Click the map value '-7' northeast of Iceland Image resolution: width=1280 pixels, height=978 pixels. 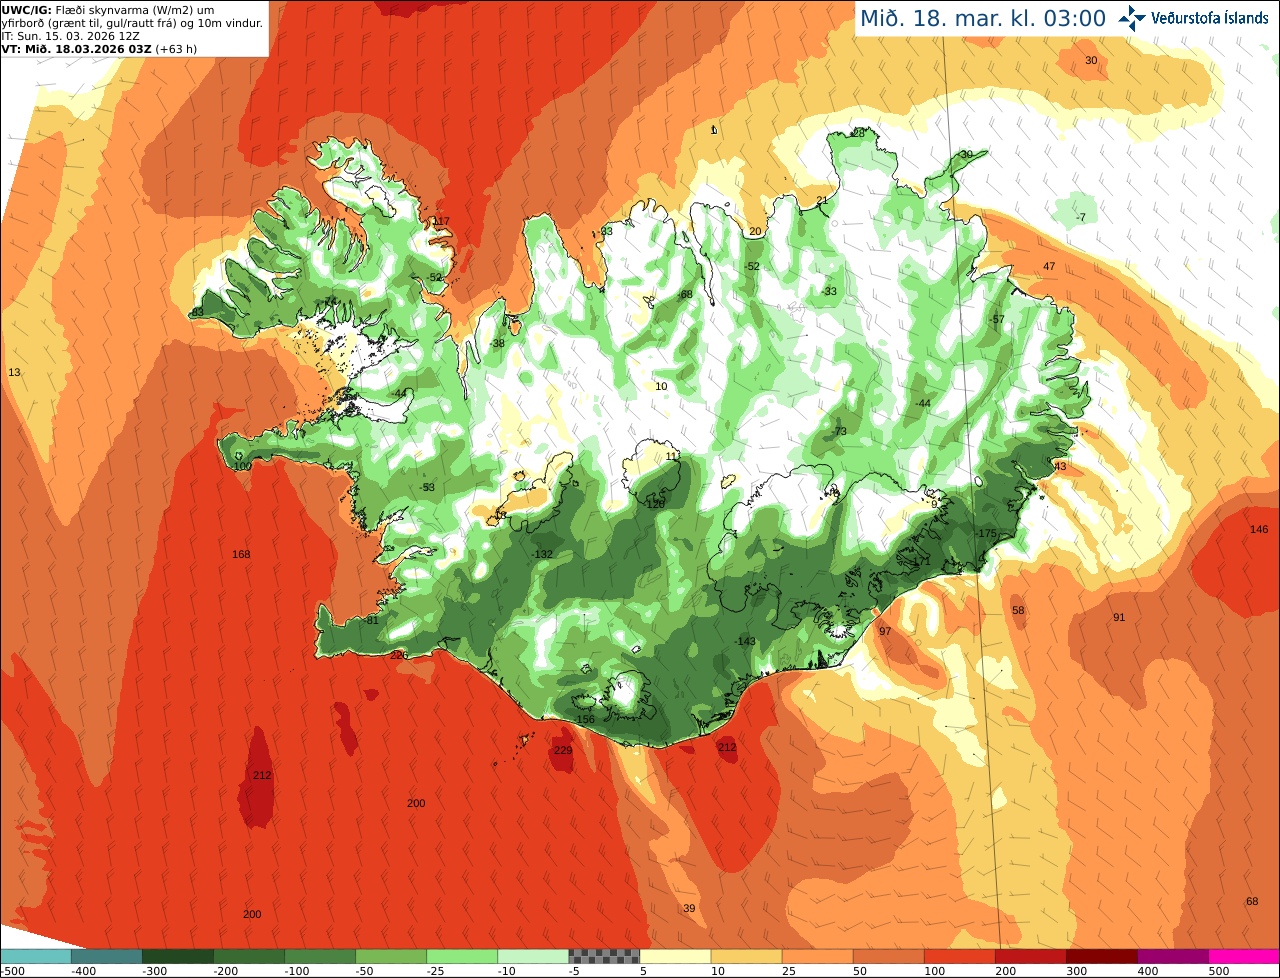(x=1080, y=217)
